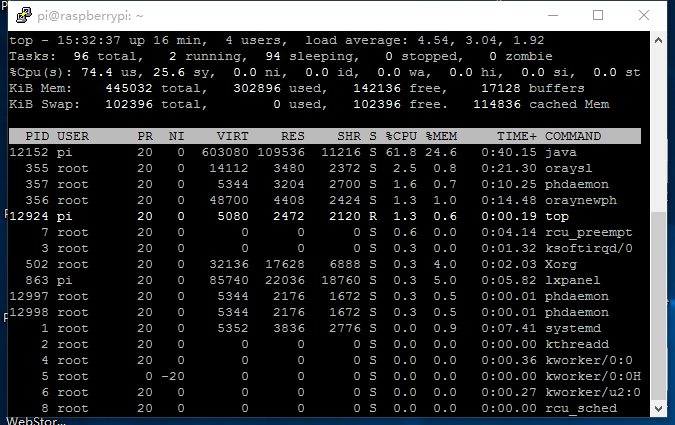Click the load average 4.54 value
675x425 pixels.
pyautogui.click(x=433, y=40)
